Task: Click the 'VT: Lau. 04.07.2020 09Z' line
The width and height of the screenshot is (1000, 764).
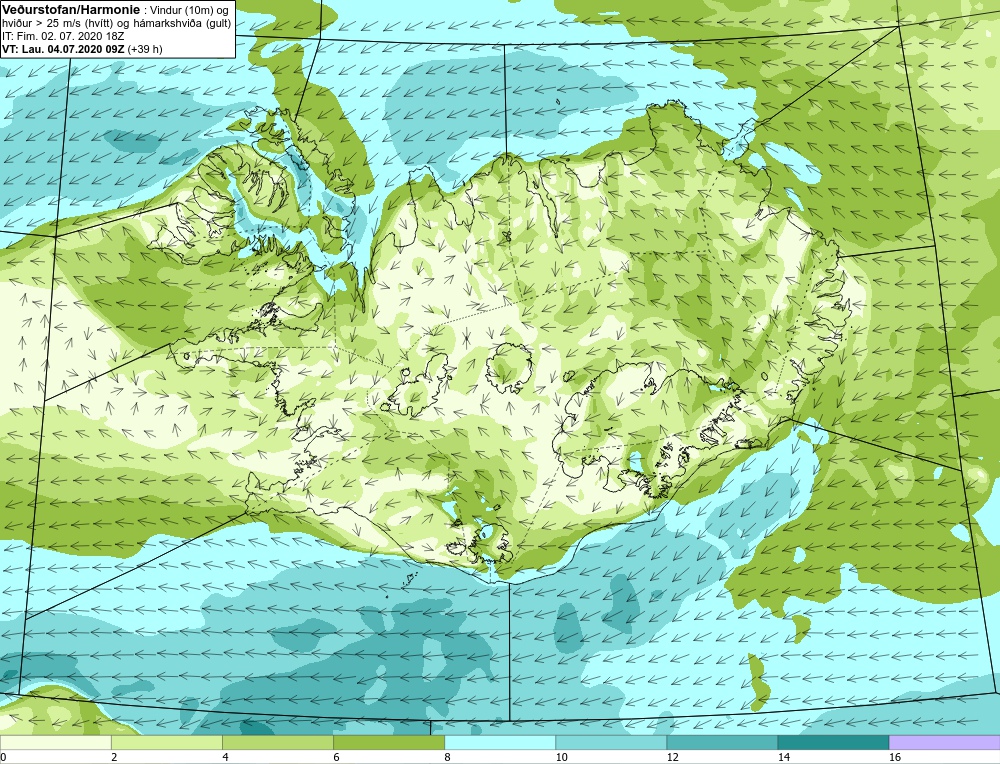Action: coord(63,49)
